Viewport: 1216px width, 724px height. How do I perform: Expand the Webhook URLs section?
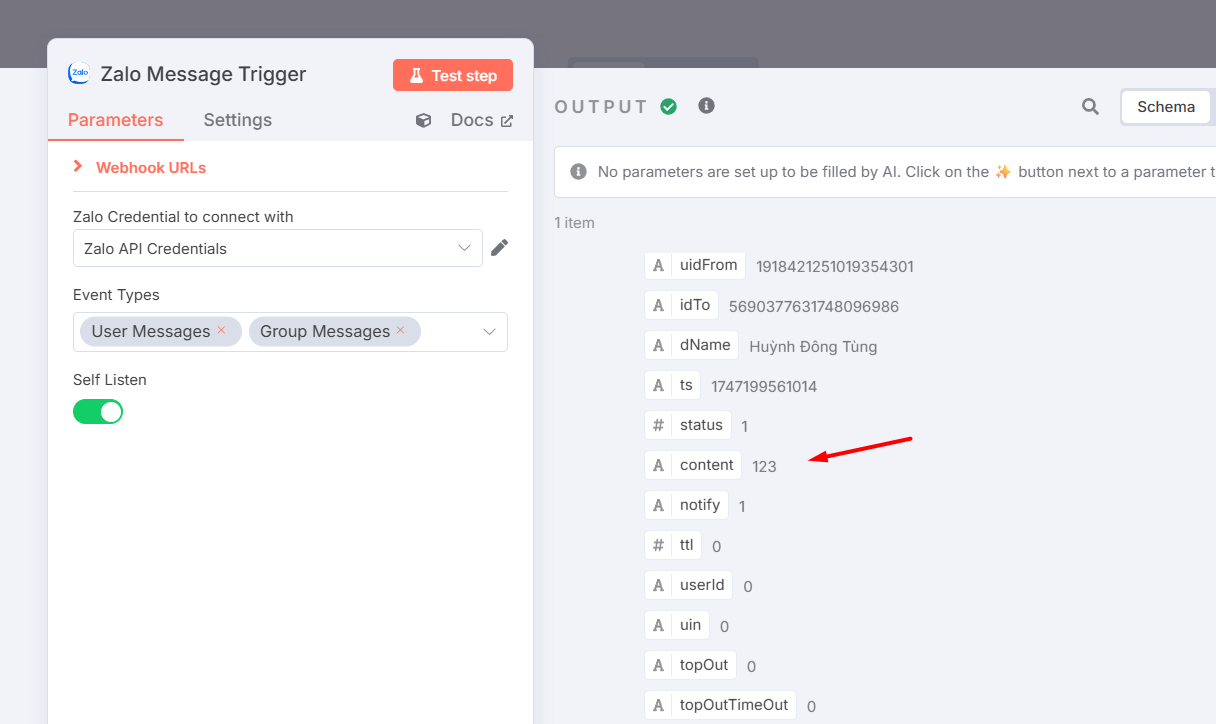click(x=140, y=167)
